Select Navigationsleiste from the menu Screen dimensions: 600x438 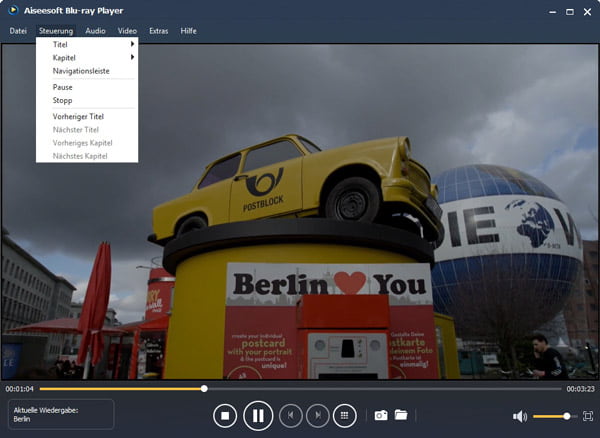[80, 71]
